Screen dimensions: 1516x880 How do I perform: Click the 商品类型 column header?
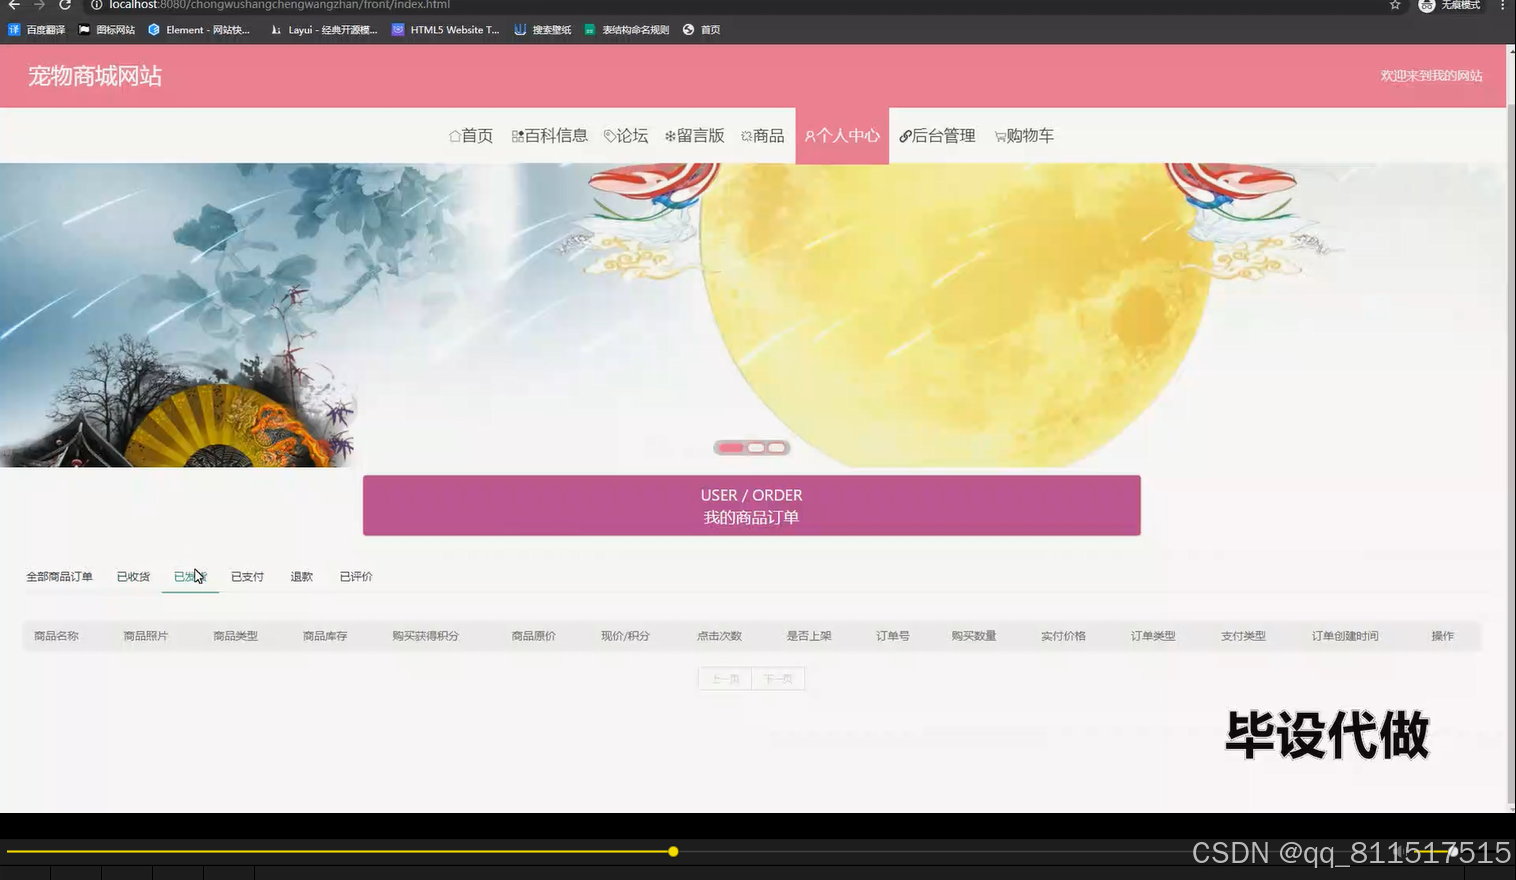[x=235, y=636]
